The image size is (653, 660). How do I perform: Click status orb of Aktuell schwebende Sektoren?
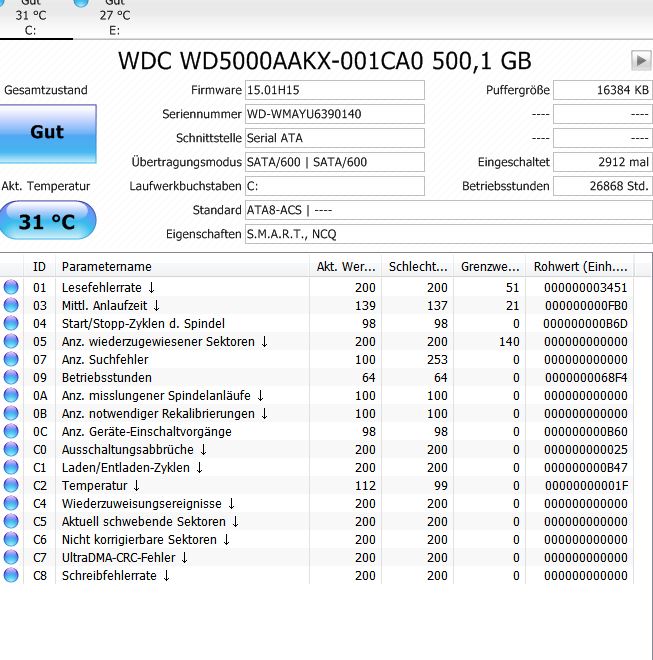[11, 521]
